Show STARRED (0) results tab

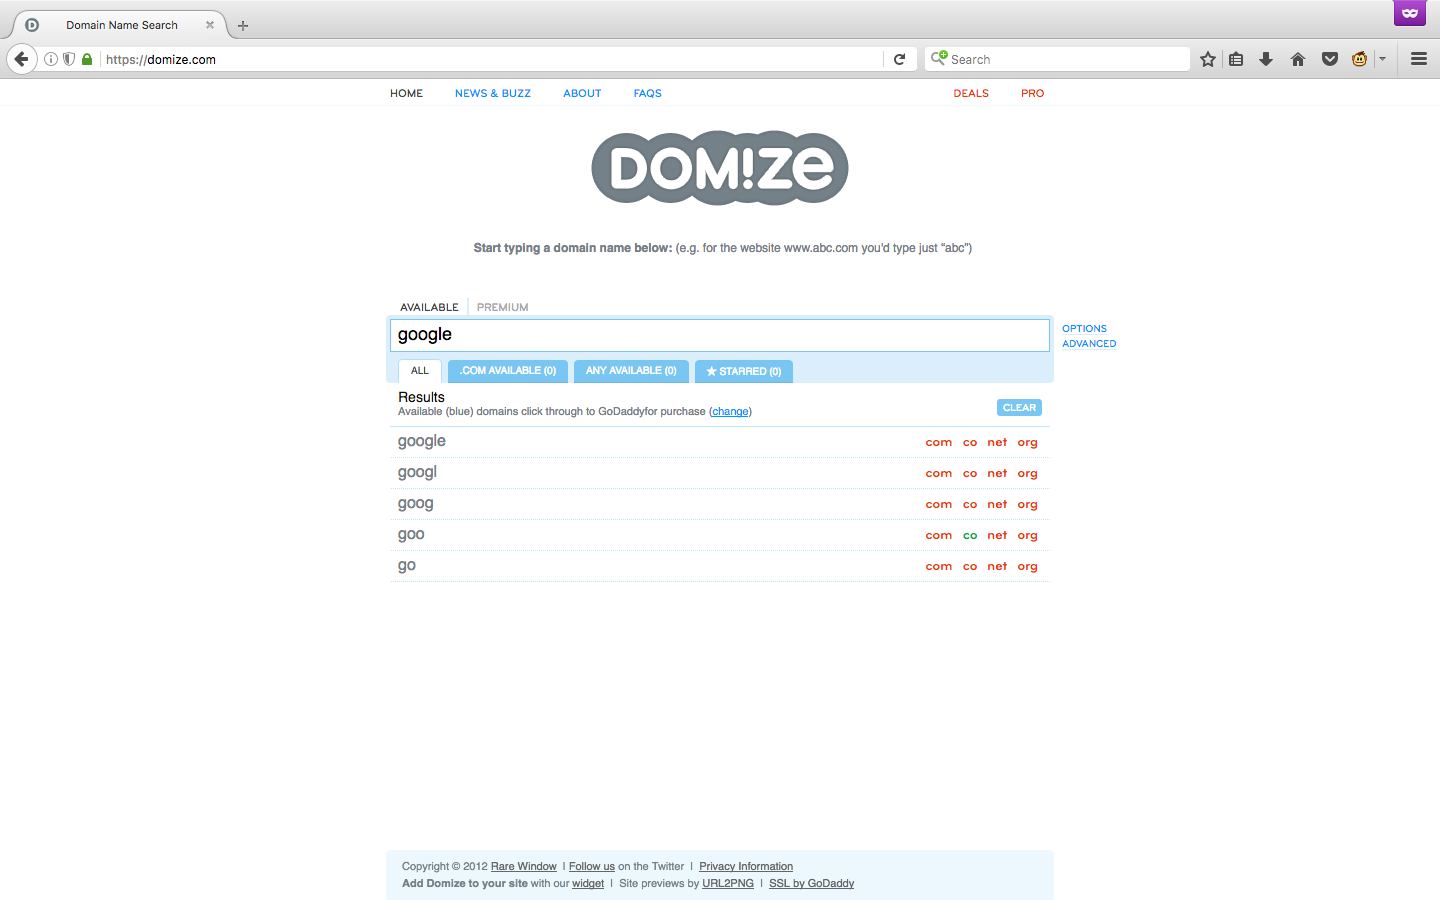point(744,371)
